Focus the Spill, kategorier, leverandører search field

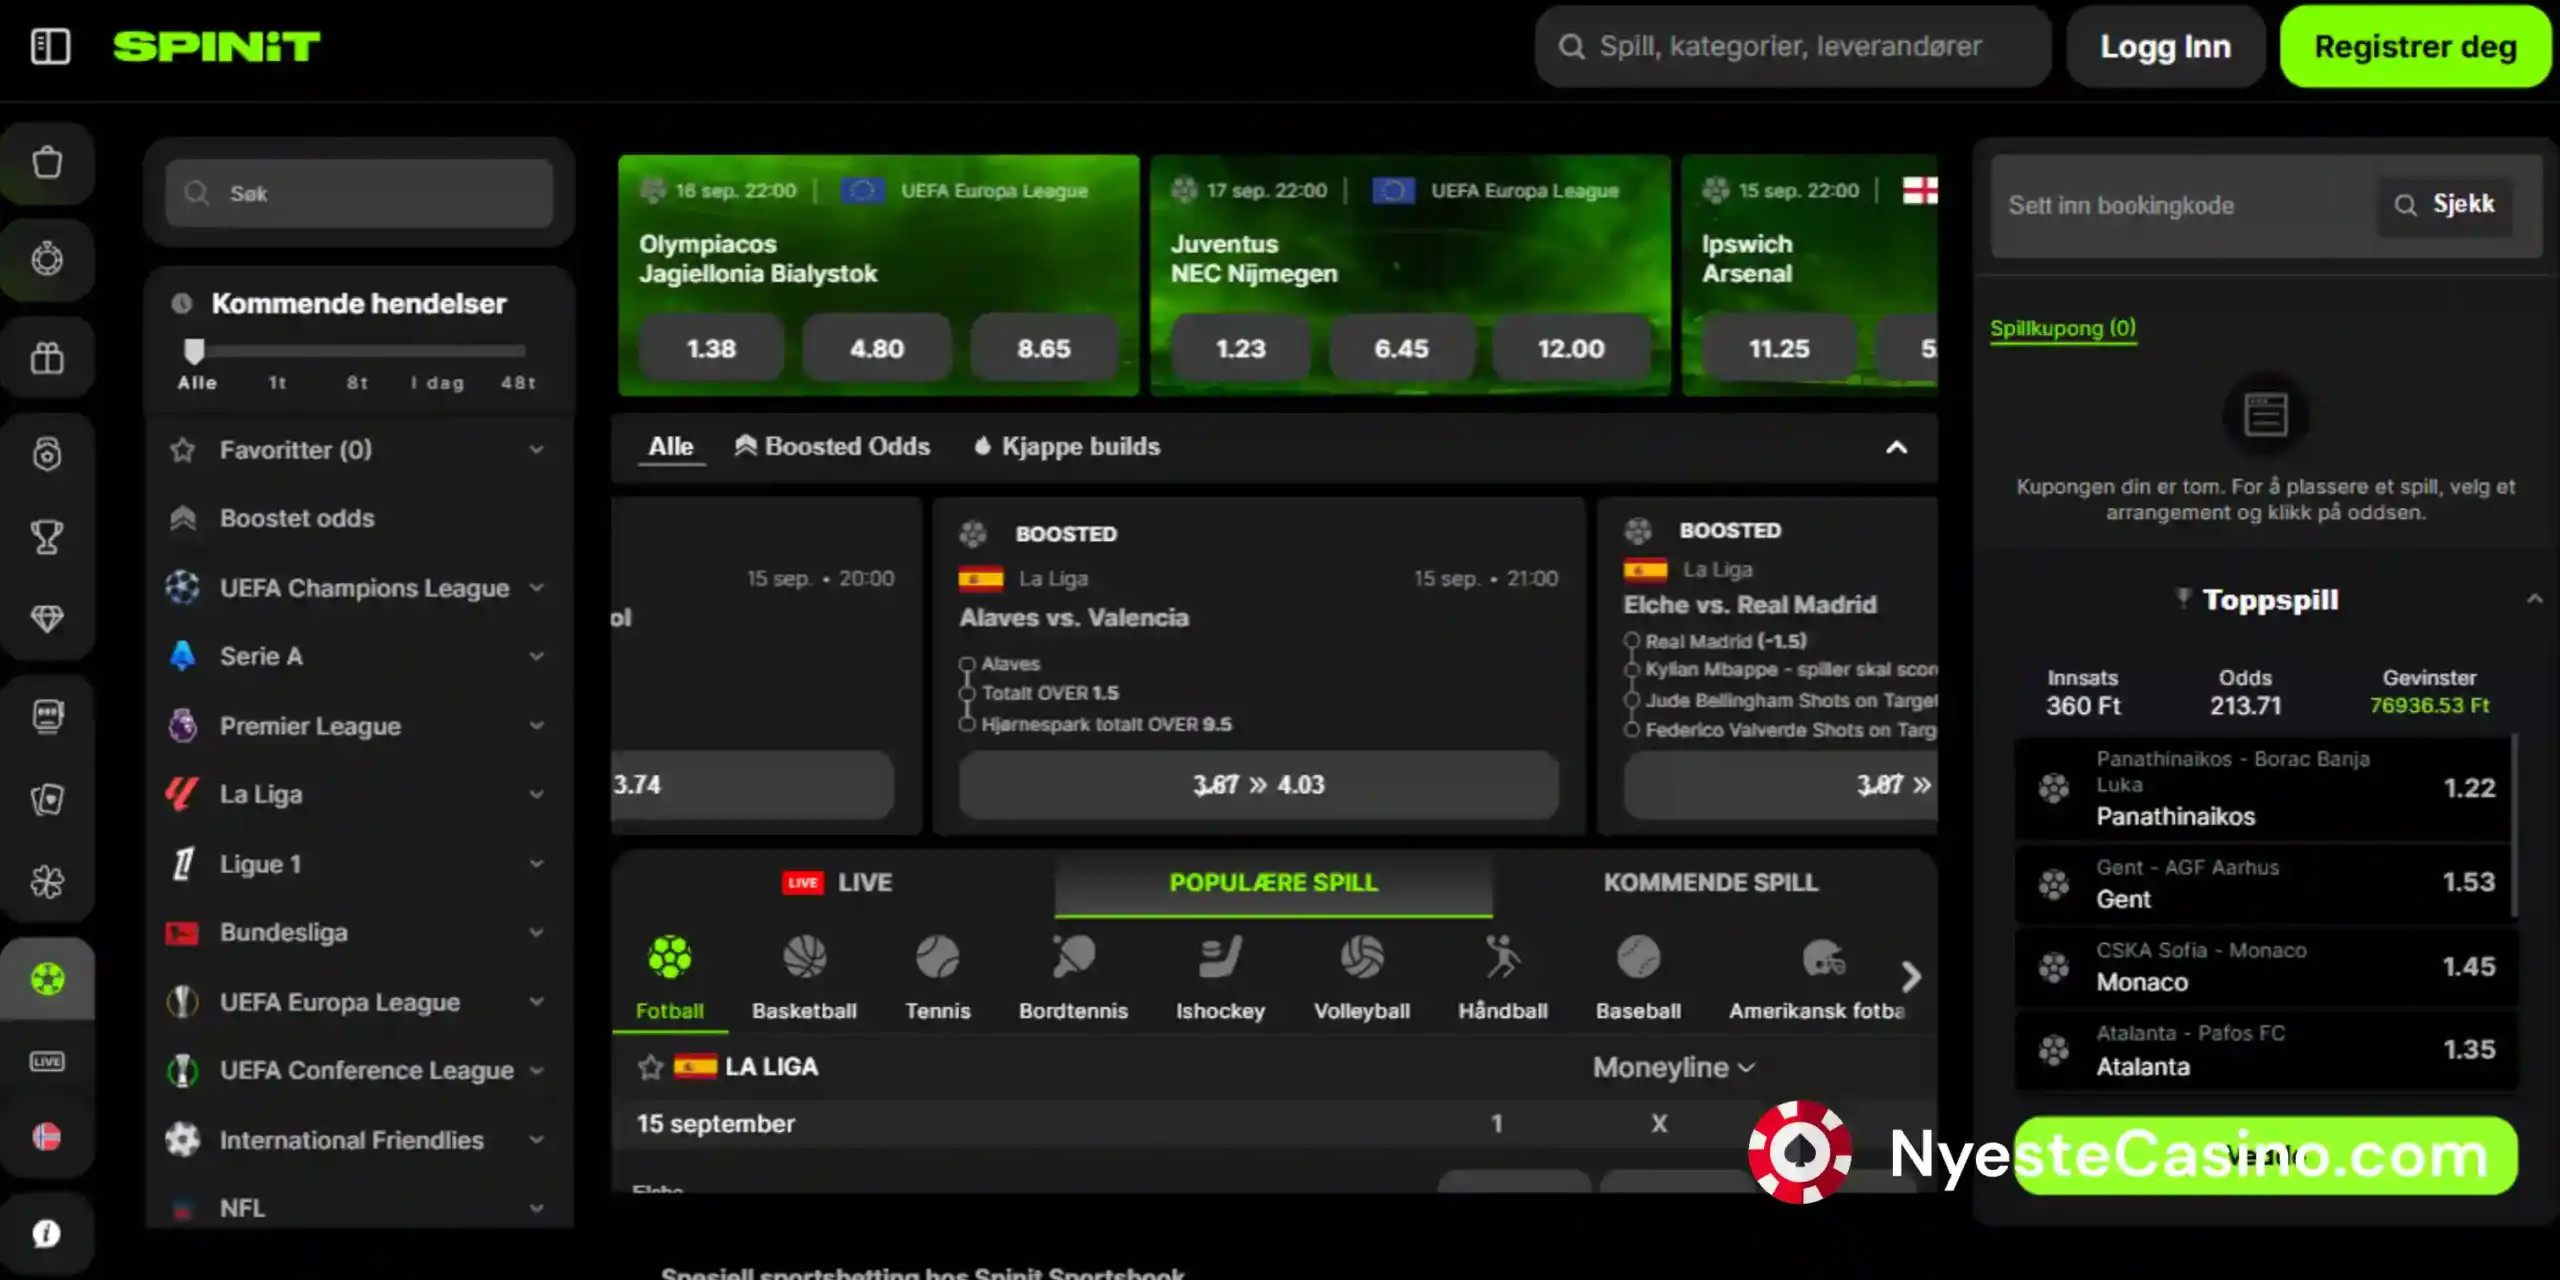pyautogui.click(x=1792, y=46)
